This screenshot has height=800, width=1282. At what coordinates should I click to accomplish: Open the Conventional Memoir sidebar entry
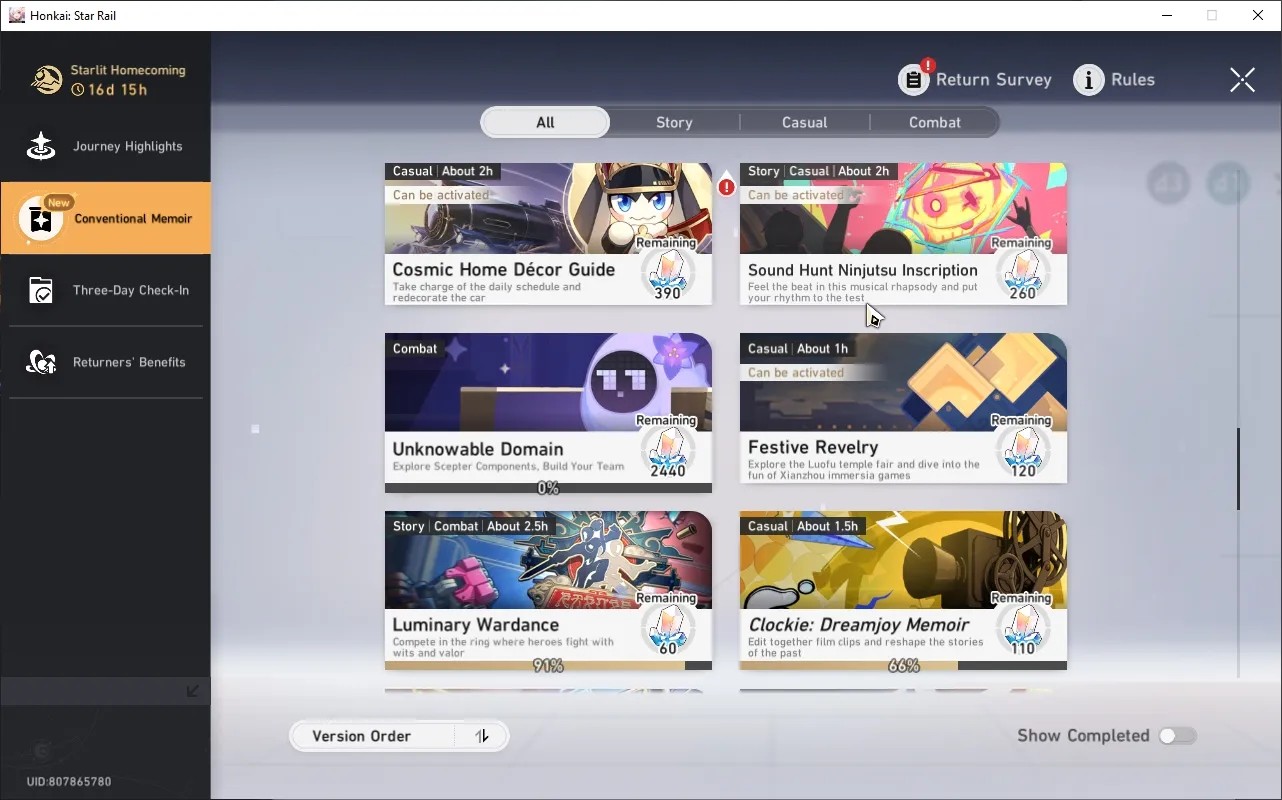pos(106,218)
